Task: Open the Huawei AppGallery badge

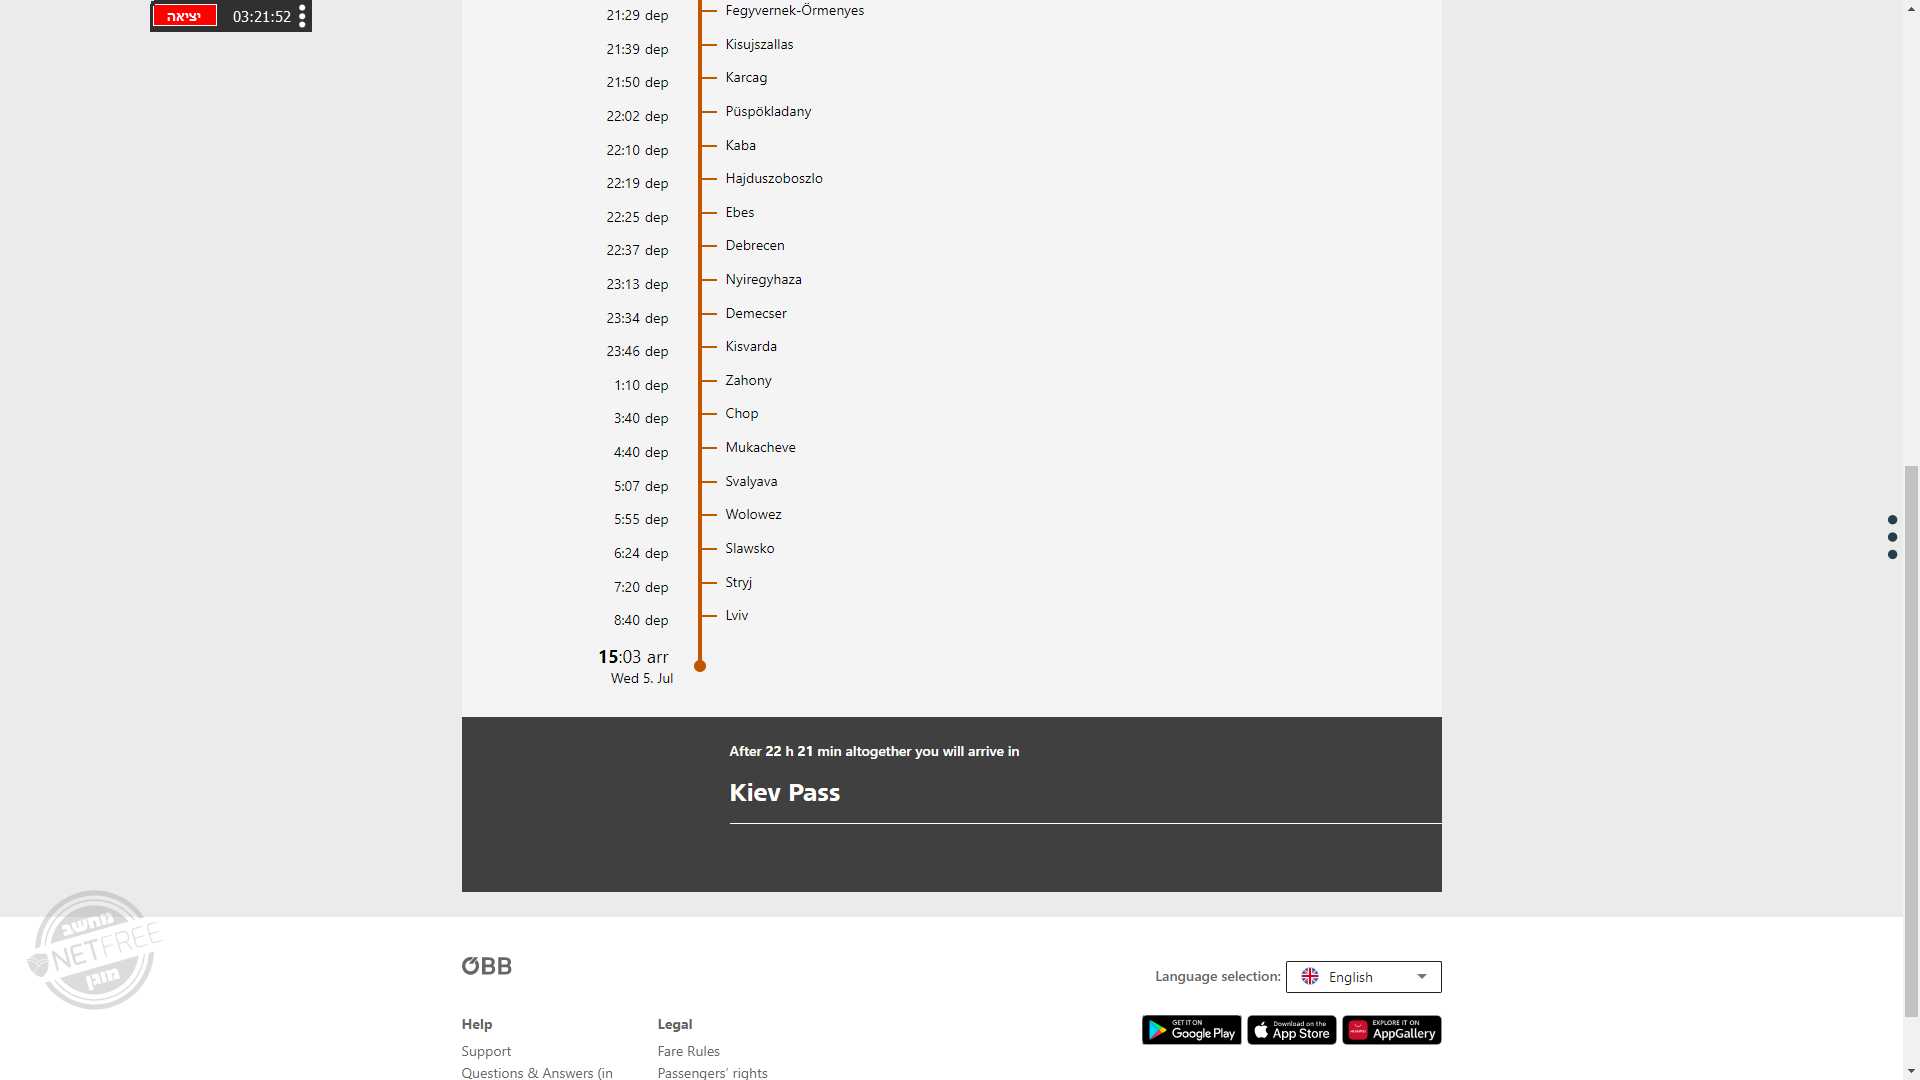Action: pyautogui.click(x=1391, y=1030)
